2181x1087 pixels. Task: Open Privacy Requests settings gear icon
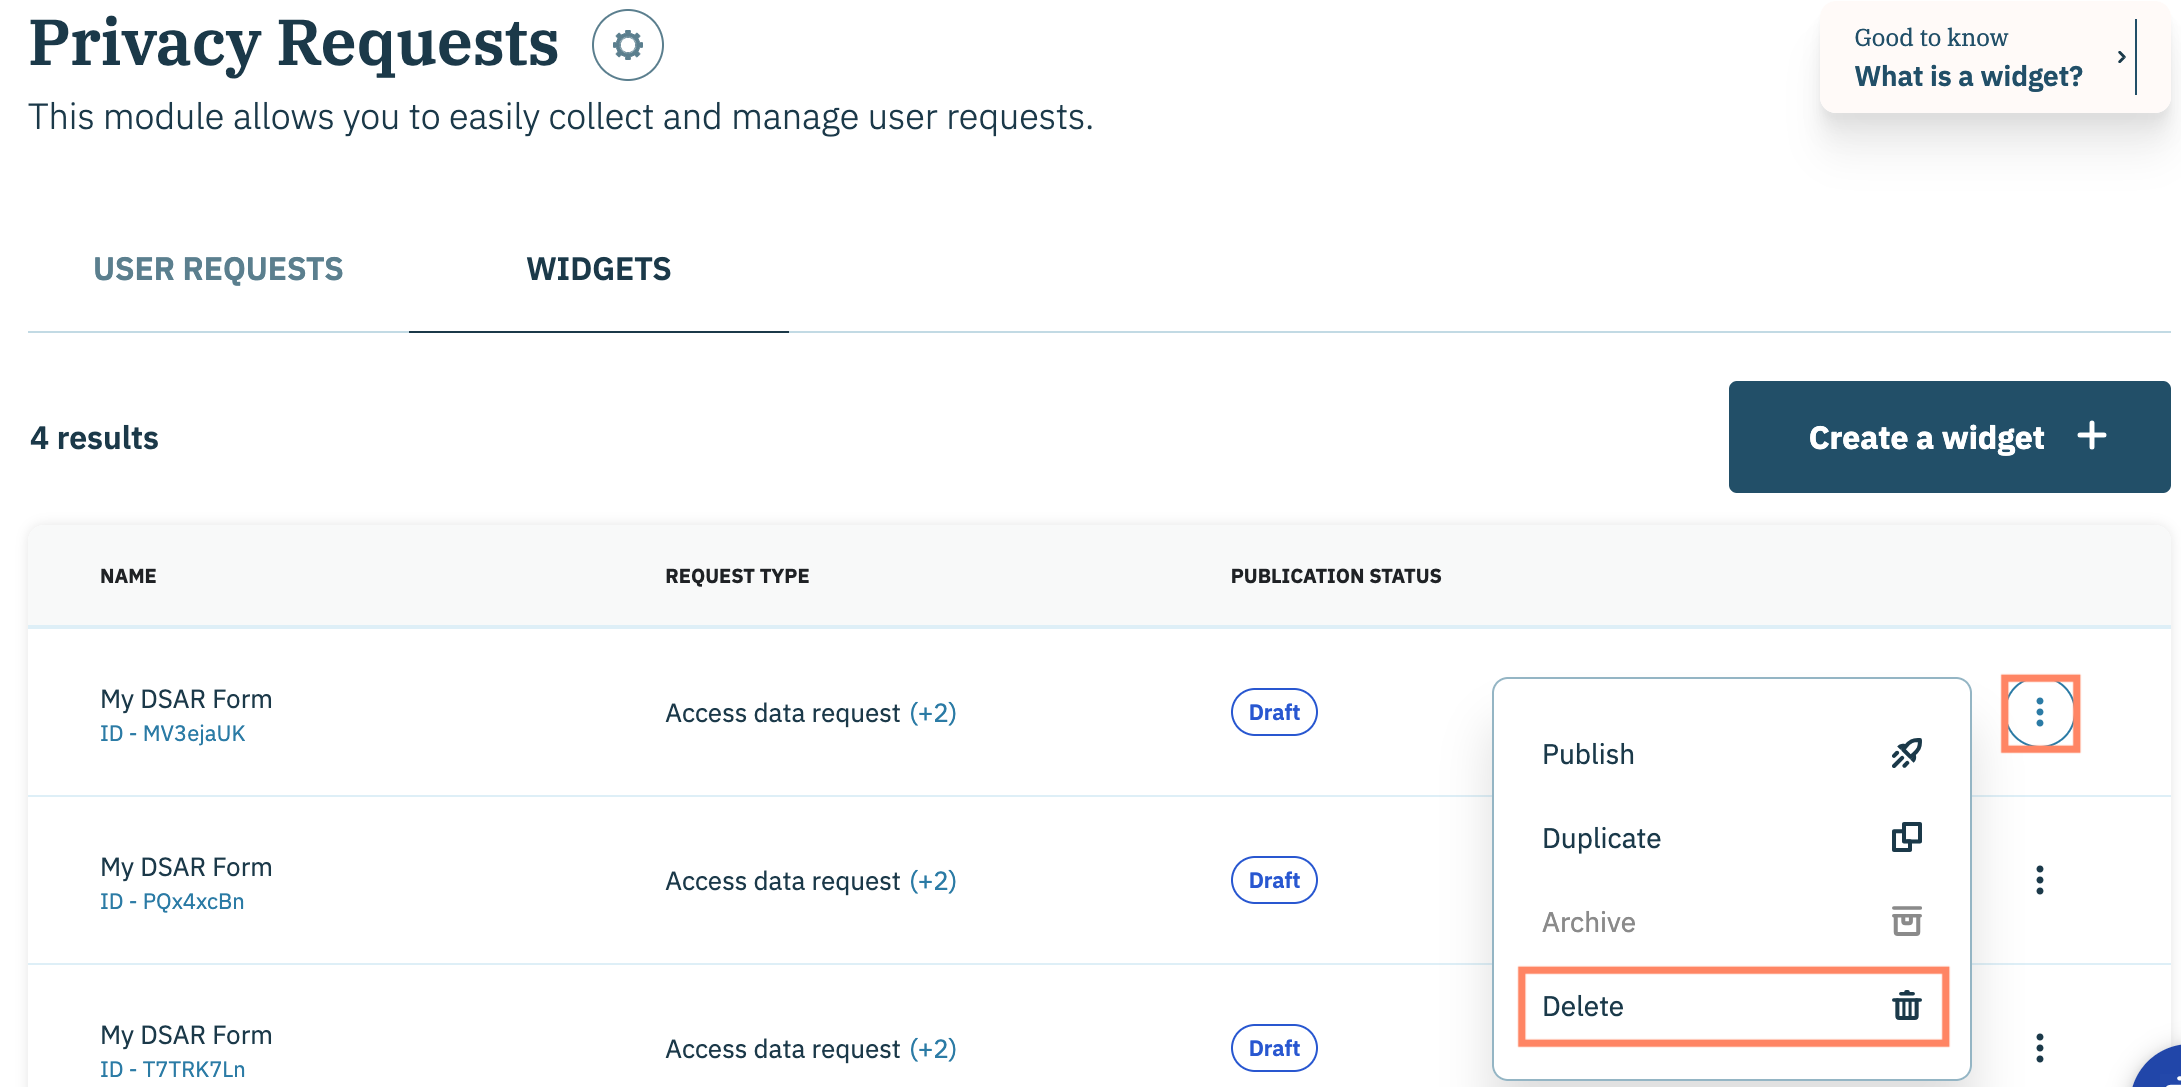627,45
